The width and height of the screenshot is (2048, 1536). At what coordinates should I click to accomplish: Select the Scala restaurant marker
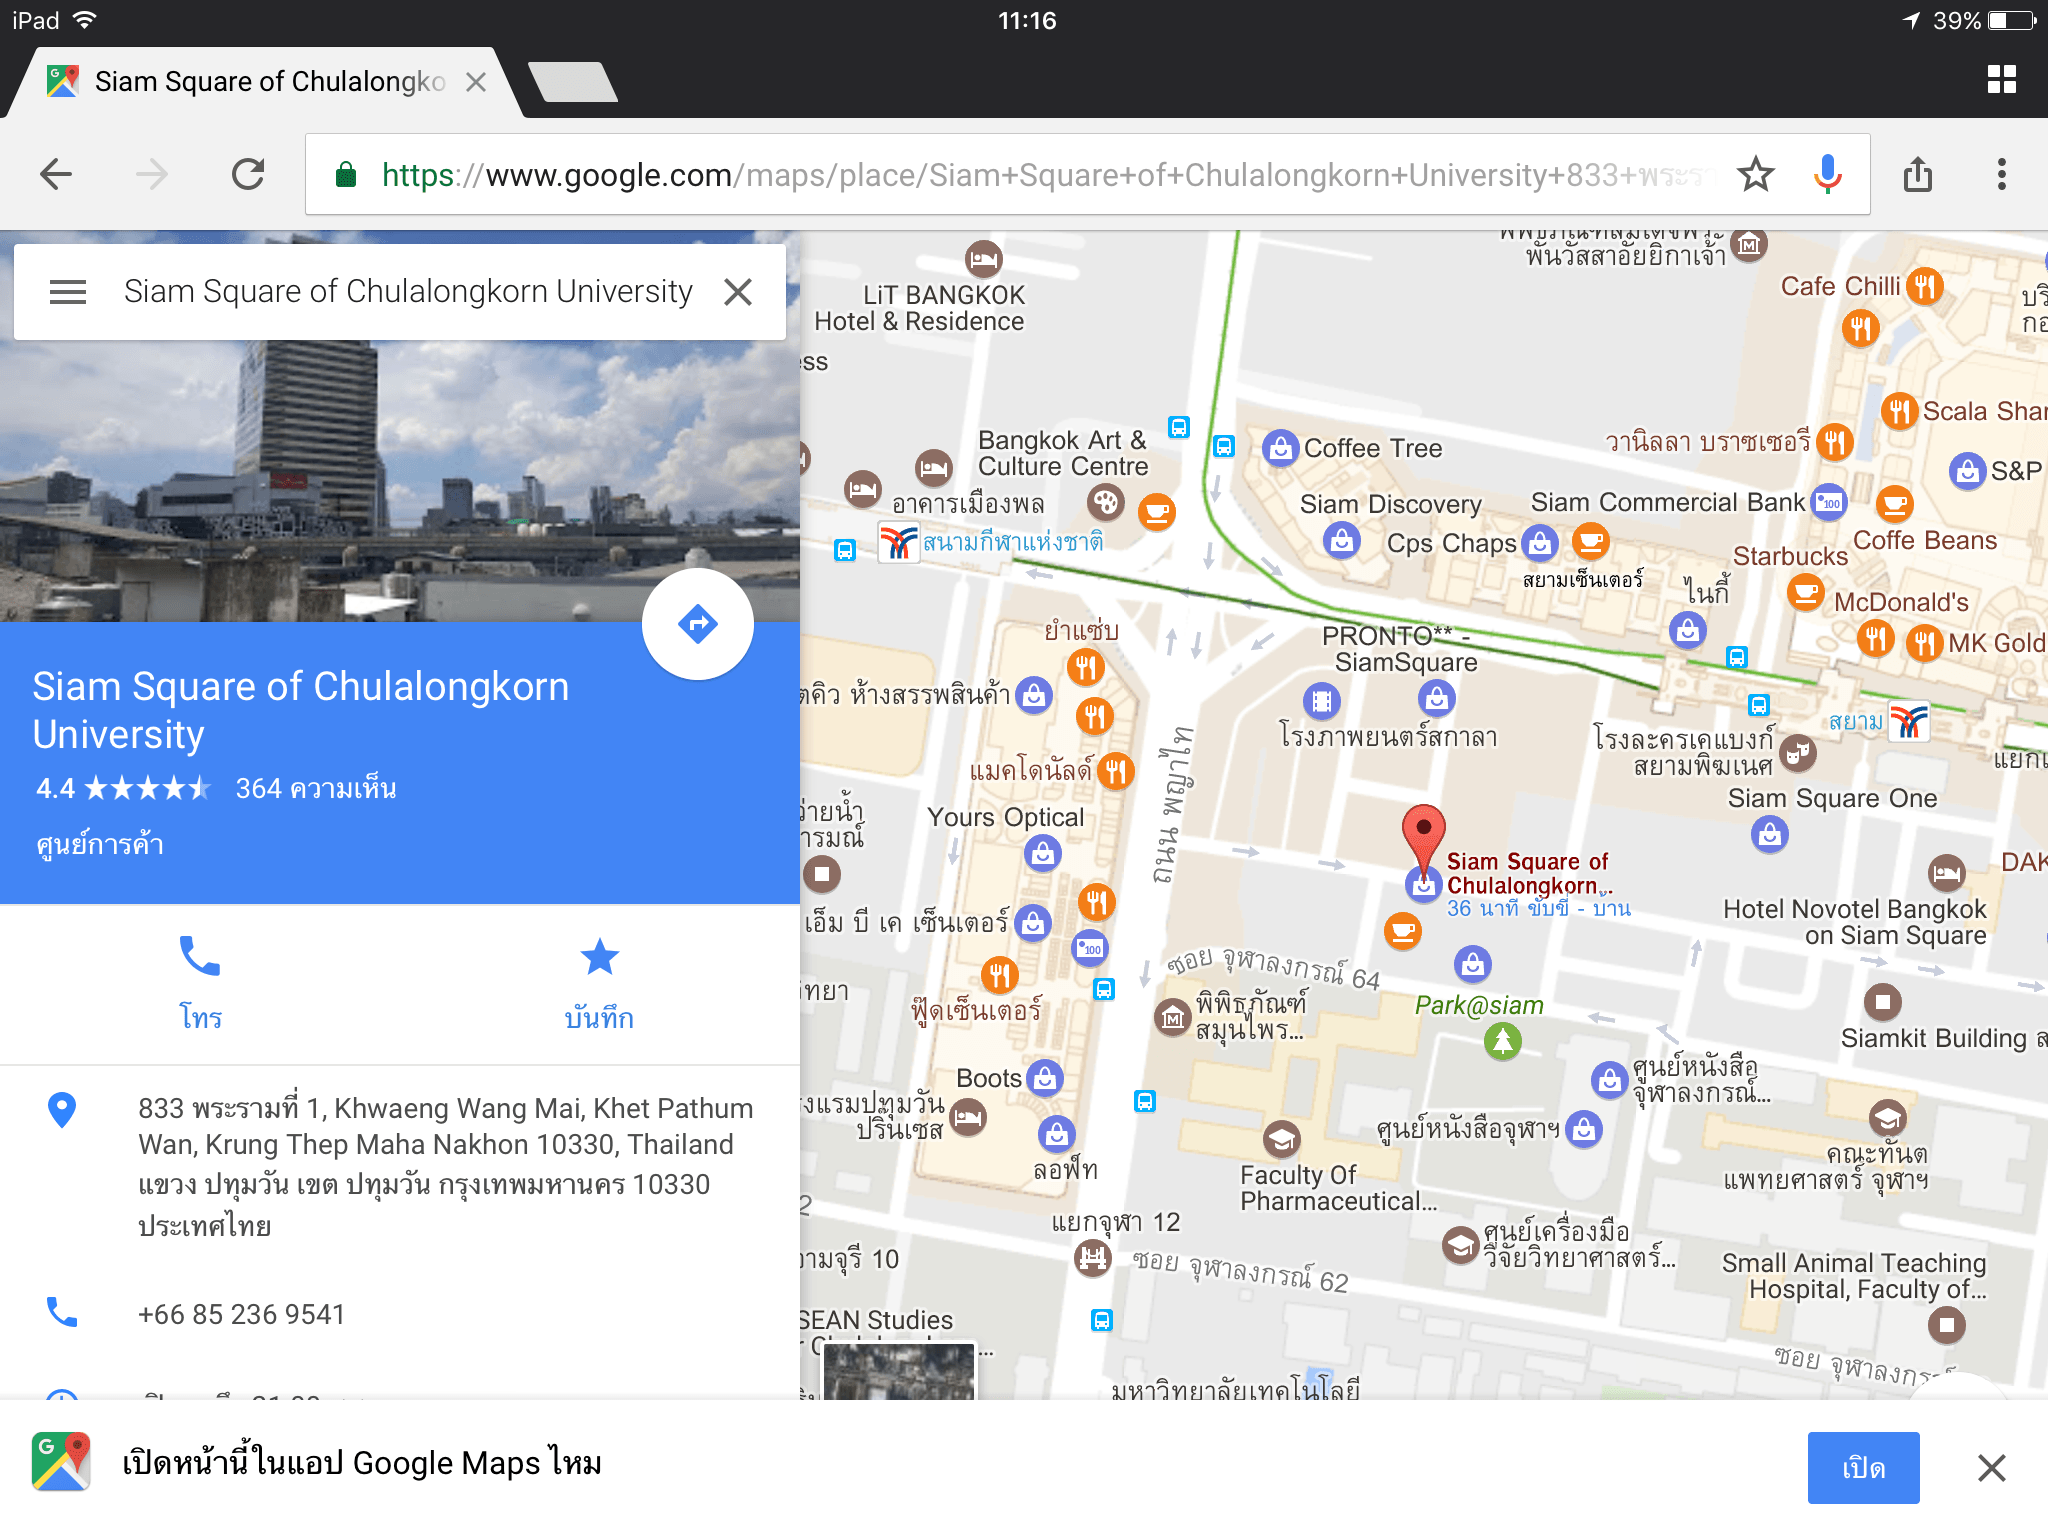pyautogui.click(x=1899, y=411)
